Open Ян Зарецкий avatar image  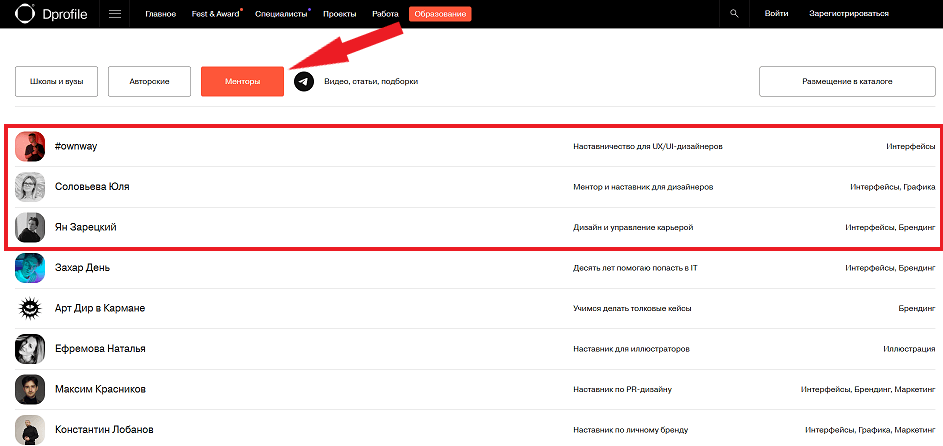pyautogui.click(x=30, y=227)
